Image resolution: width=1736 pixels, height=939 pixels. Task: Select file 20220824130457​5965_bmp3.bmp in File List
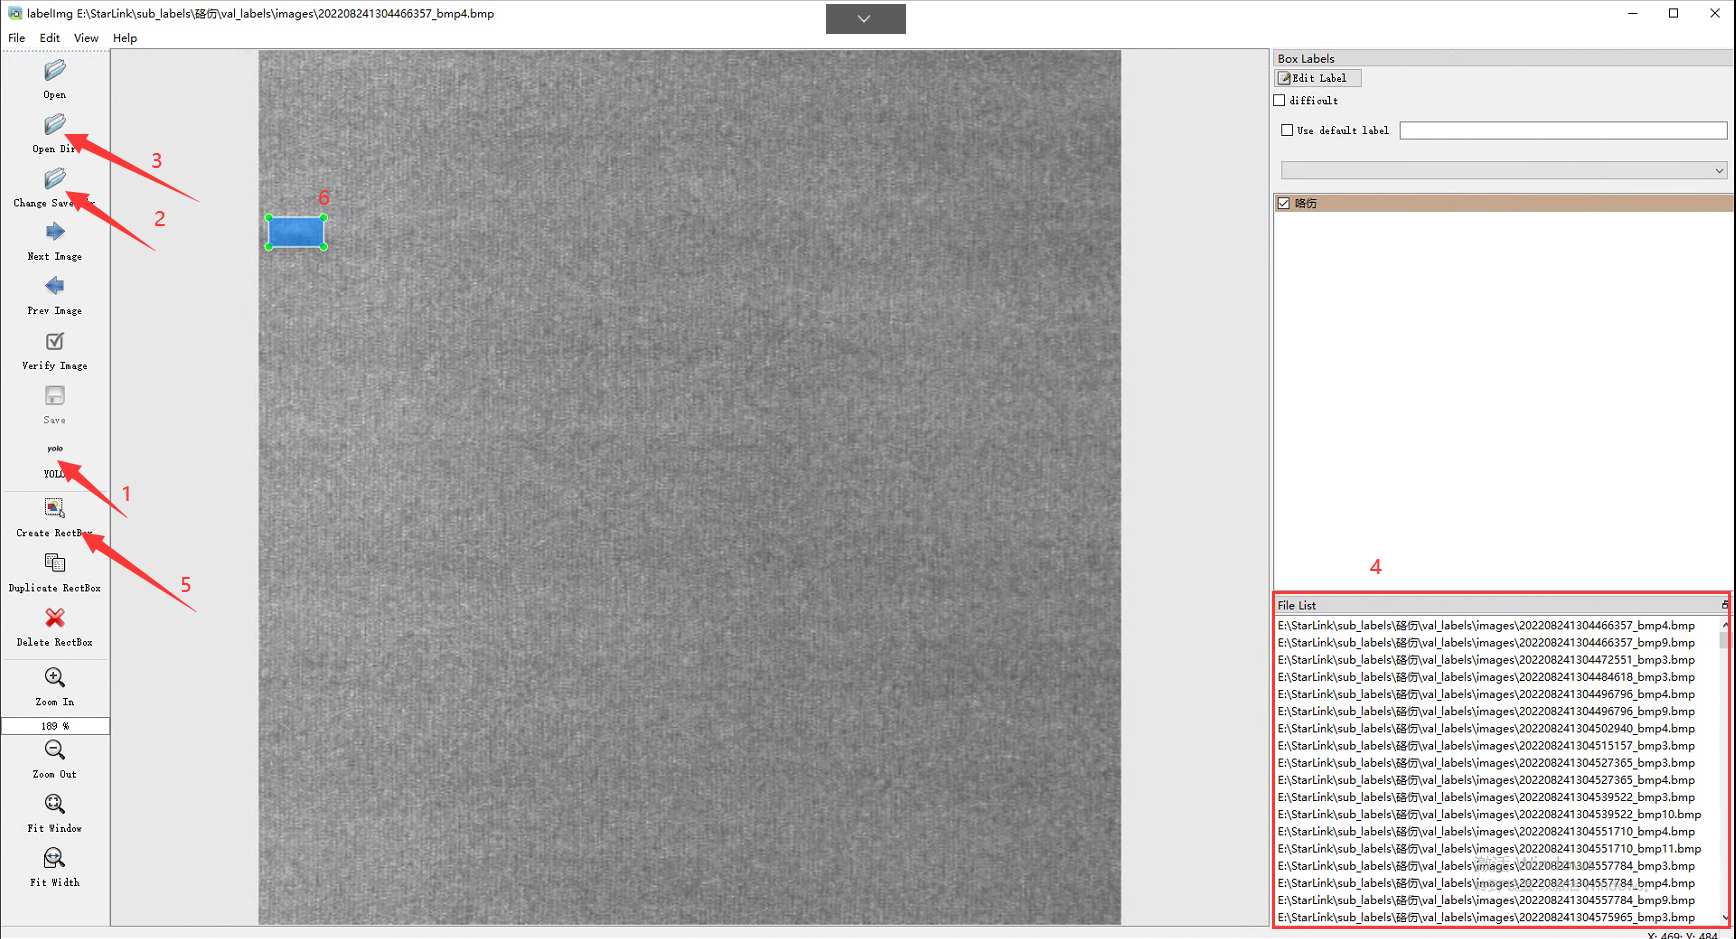pyautogui.click(x=1486, y=917)
